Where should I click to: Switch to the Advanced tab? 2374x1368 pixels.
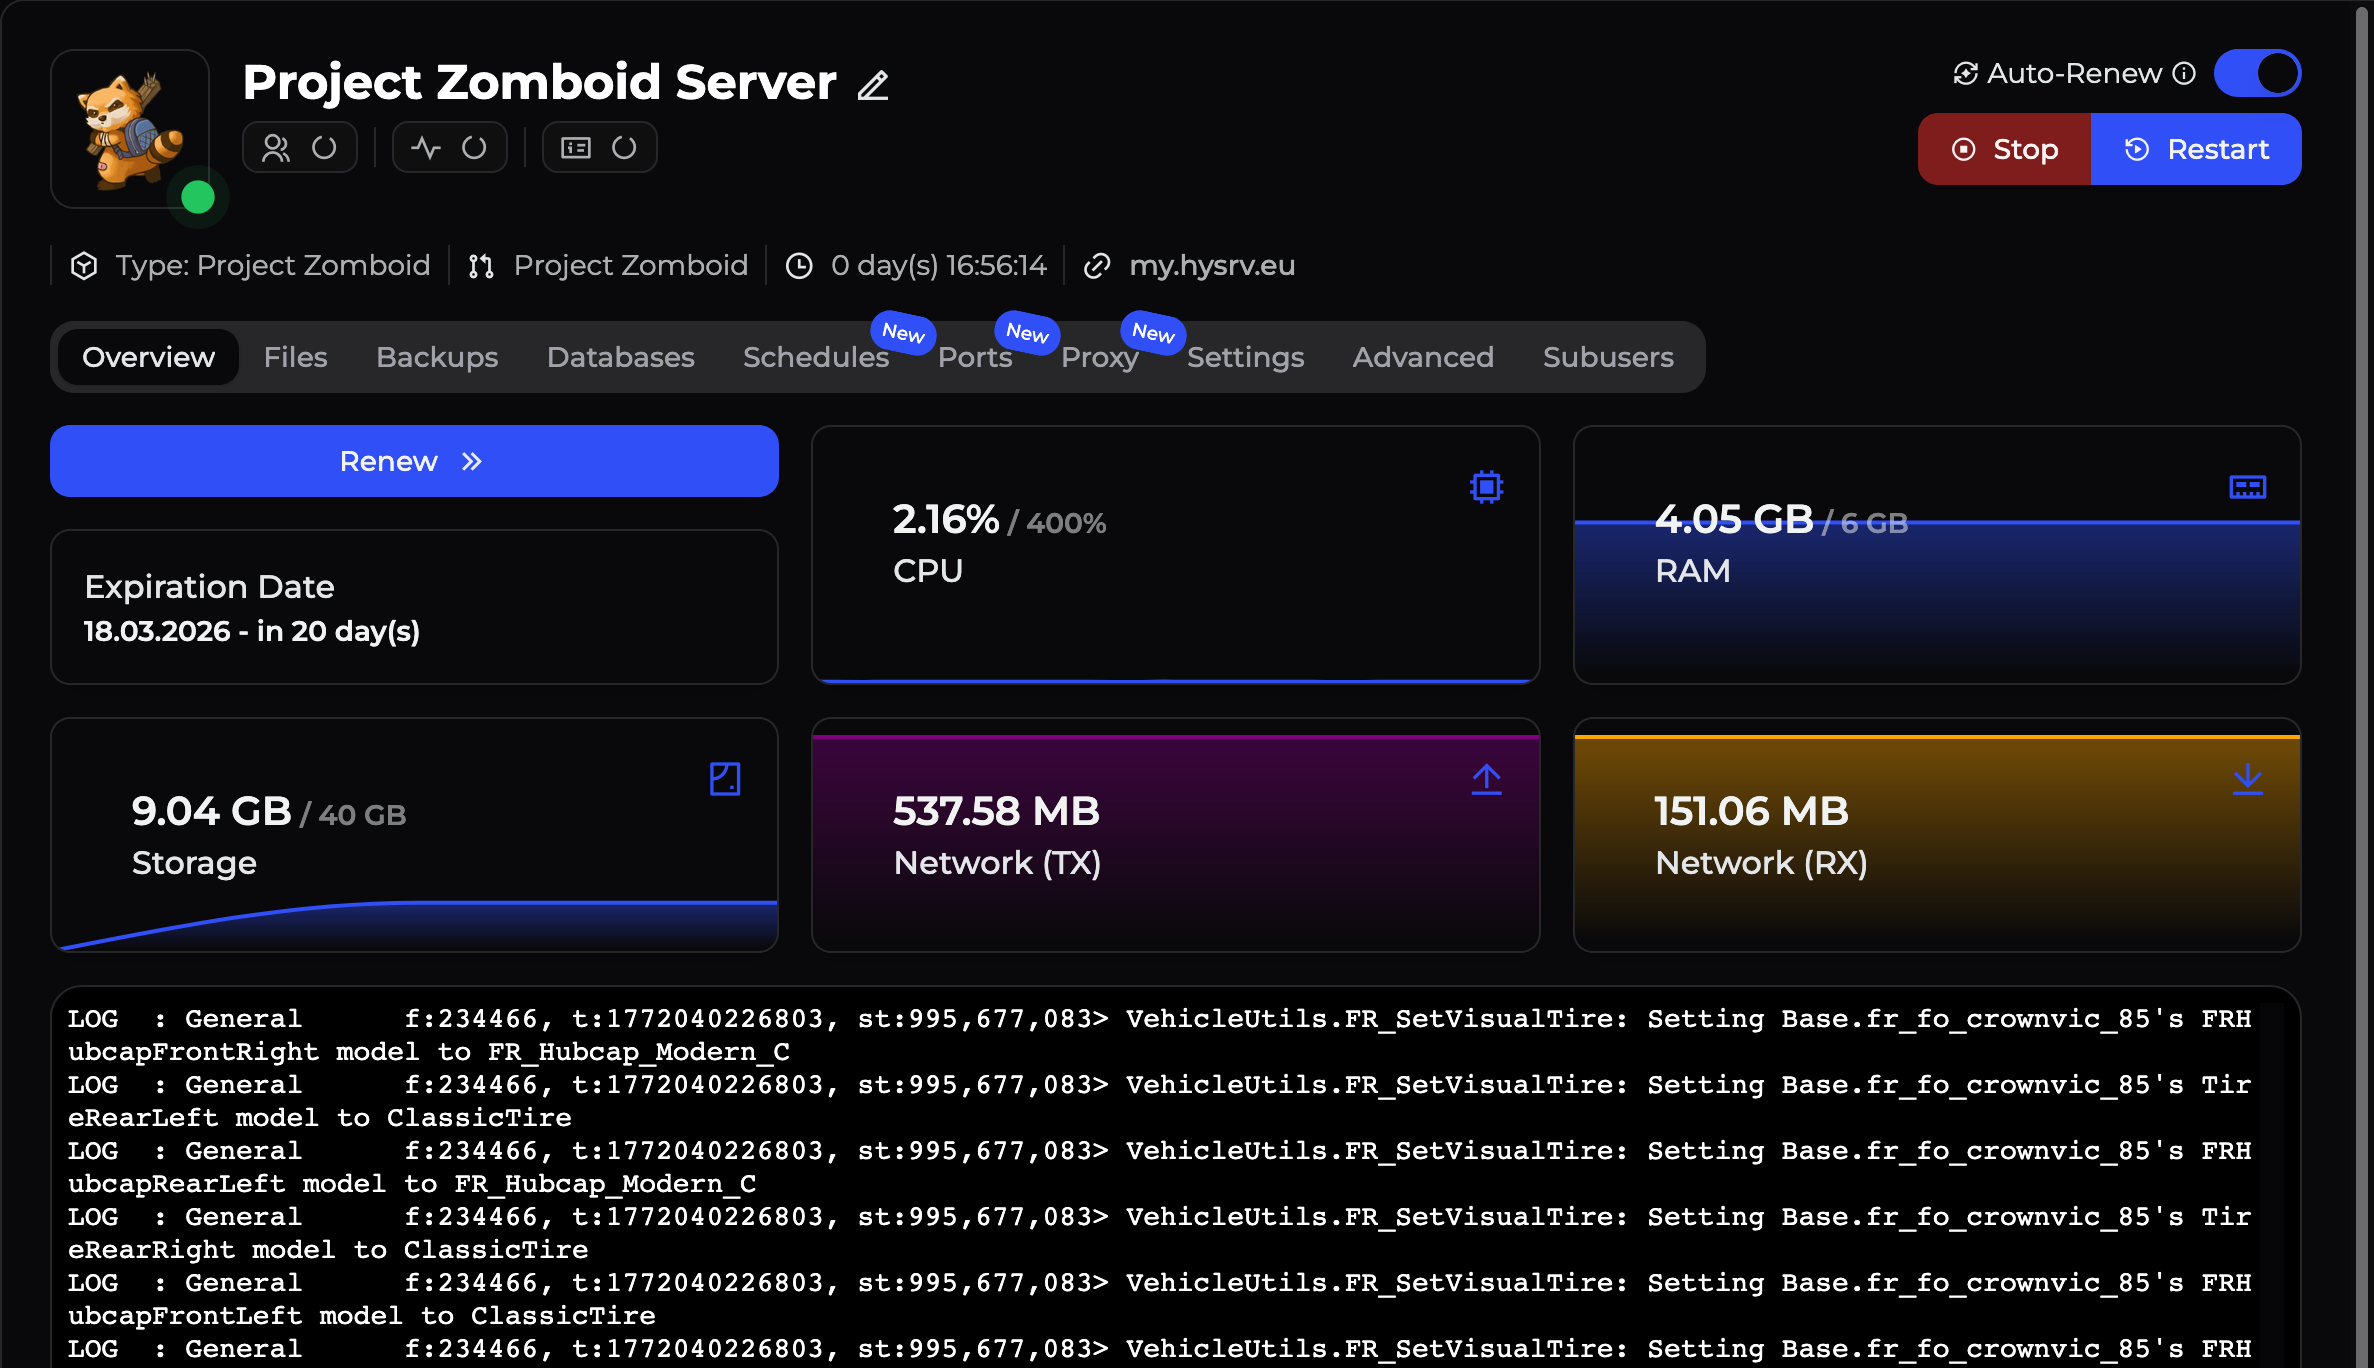1422,357
